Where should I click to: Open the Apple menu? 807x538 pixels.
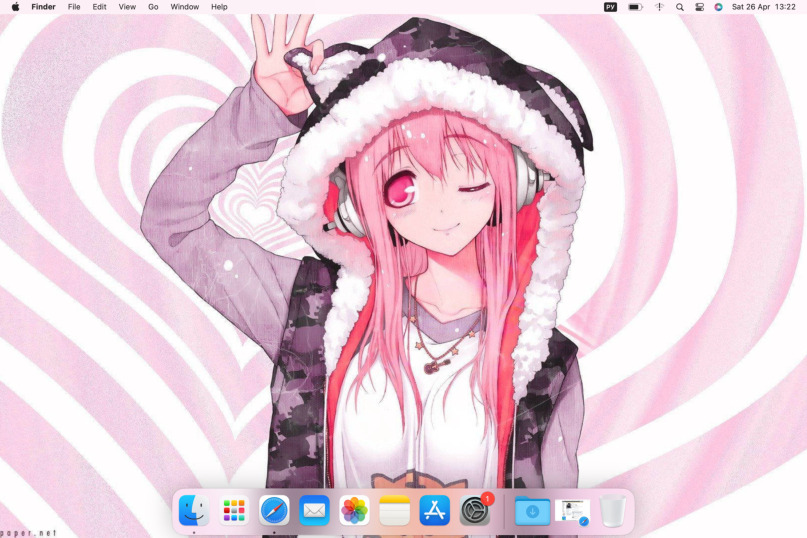15,7
